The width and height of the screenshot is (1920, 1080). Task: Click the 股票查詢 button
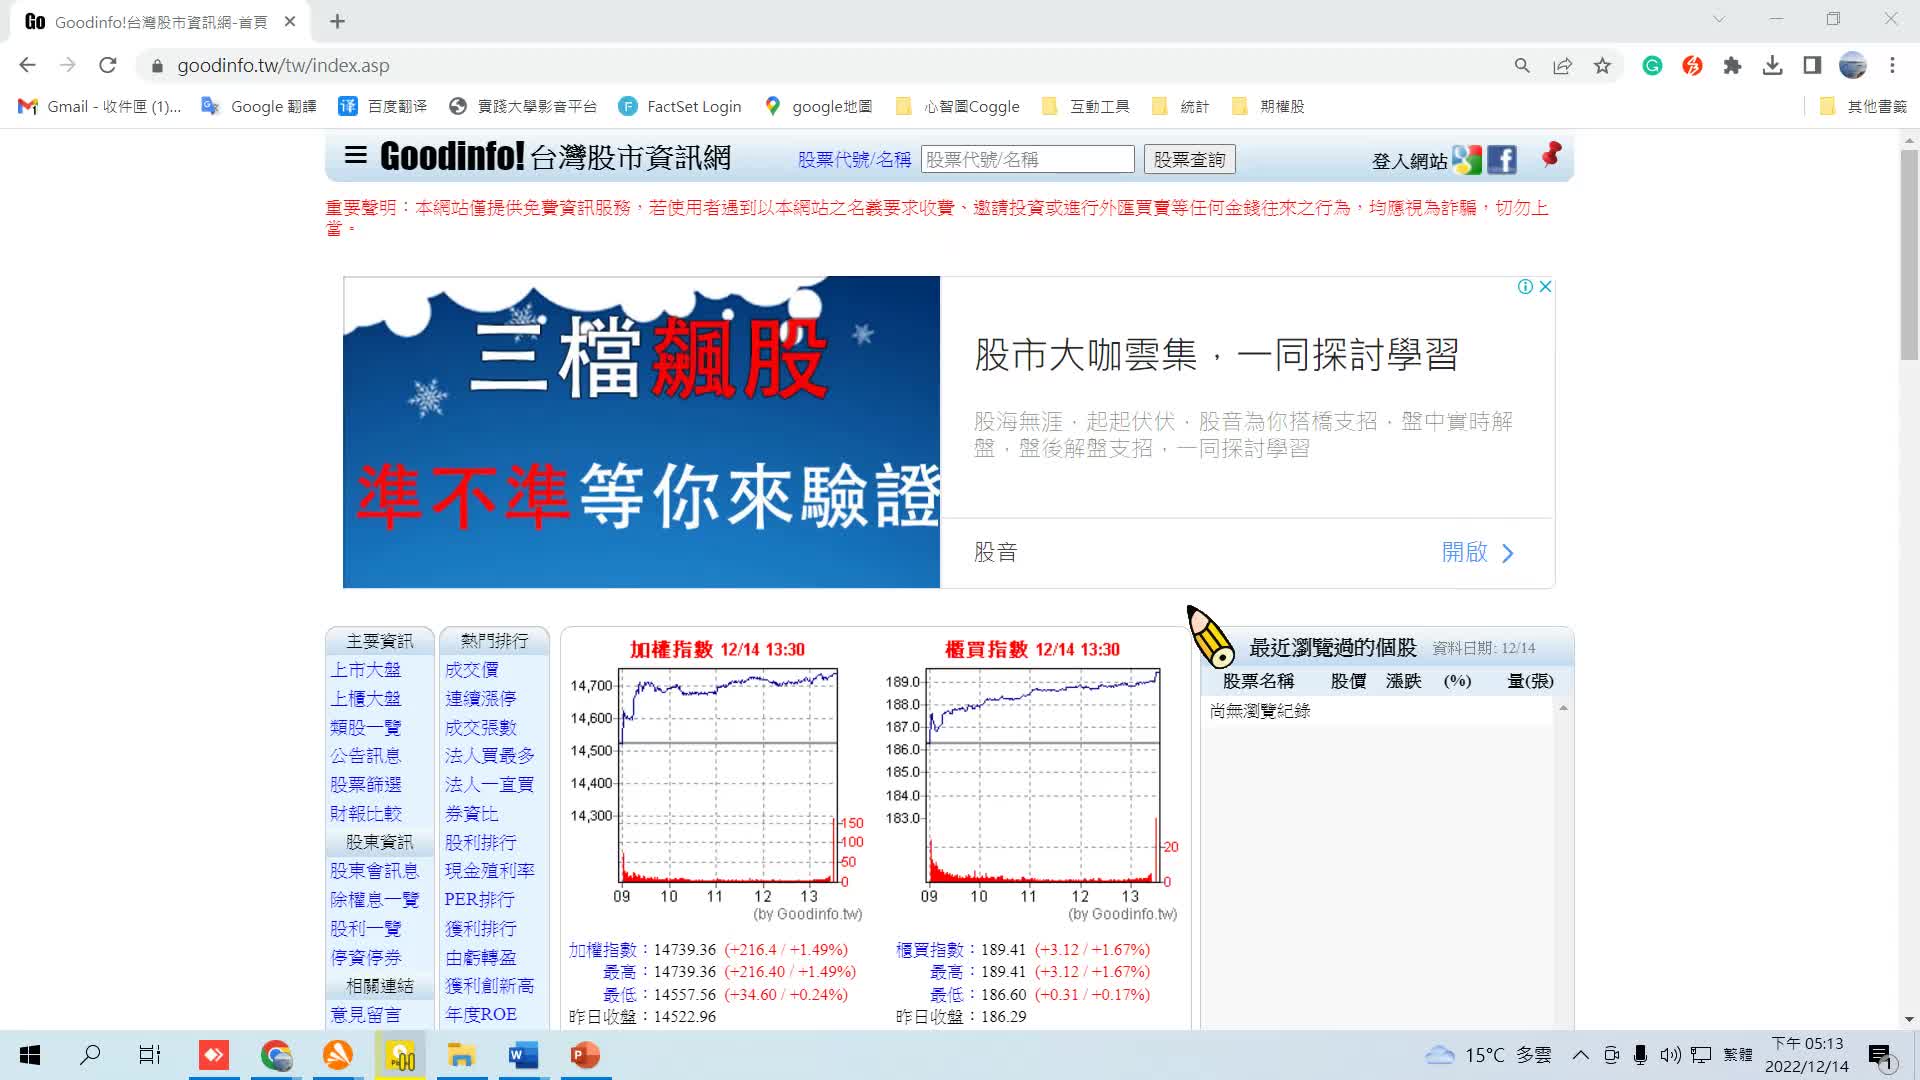[1189, 159]
